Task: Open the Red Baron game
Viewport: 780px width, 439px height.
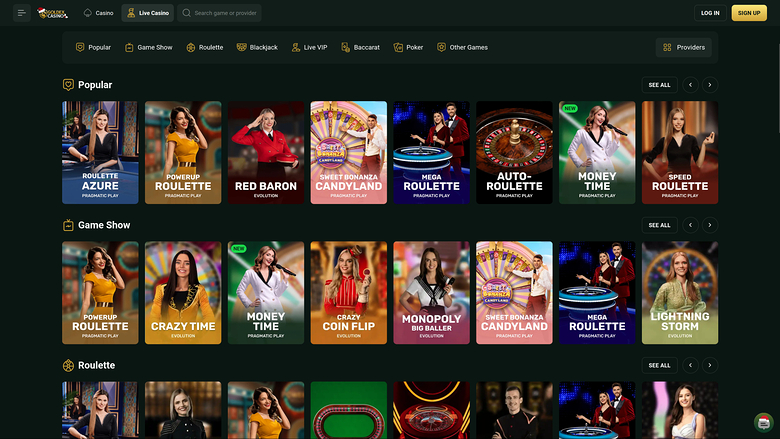Action: [266, 153]
